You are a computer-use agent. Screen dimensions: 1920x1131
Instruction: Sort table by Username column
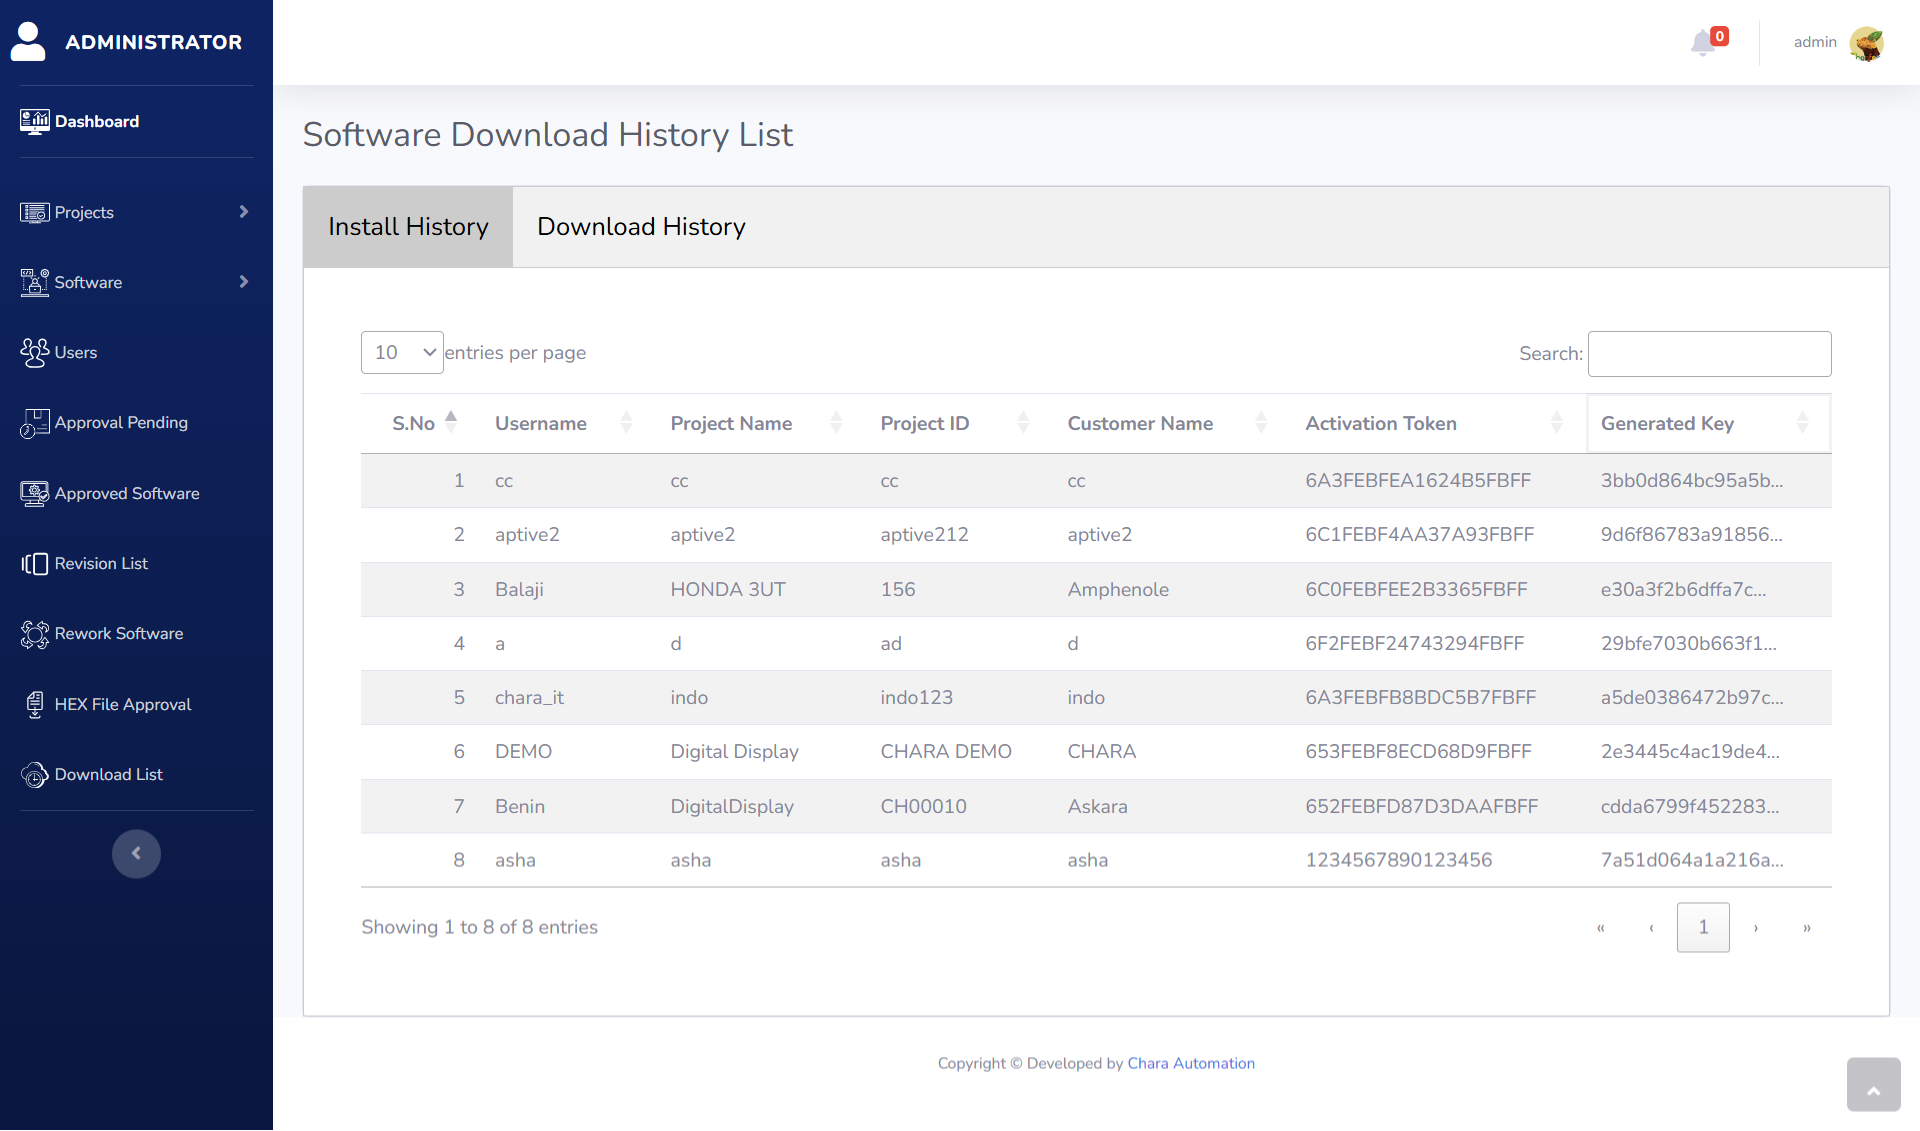tap(541, 424)
